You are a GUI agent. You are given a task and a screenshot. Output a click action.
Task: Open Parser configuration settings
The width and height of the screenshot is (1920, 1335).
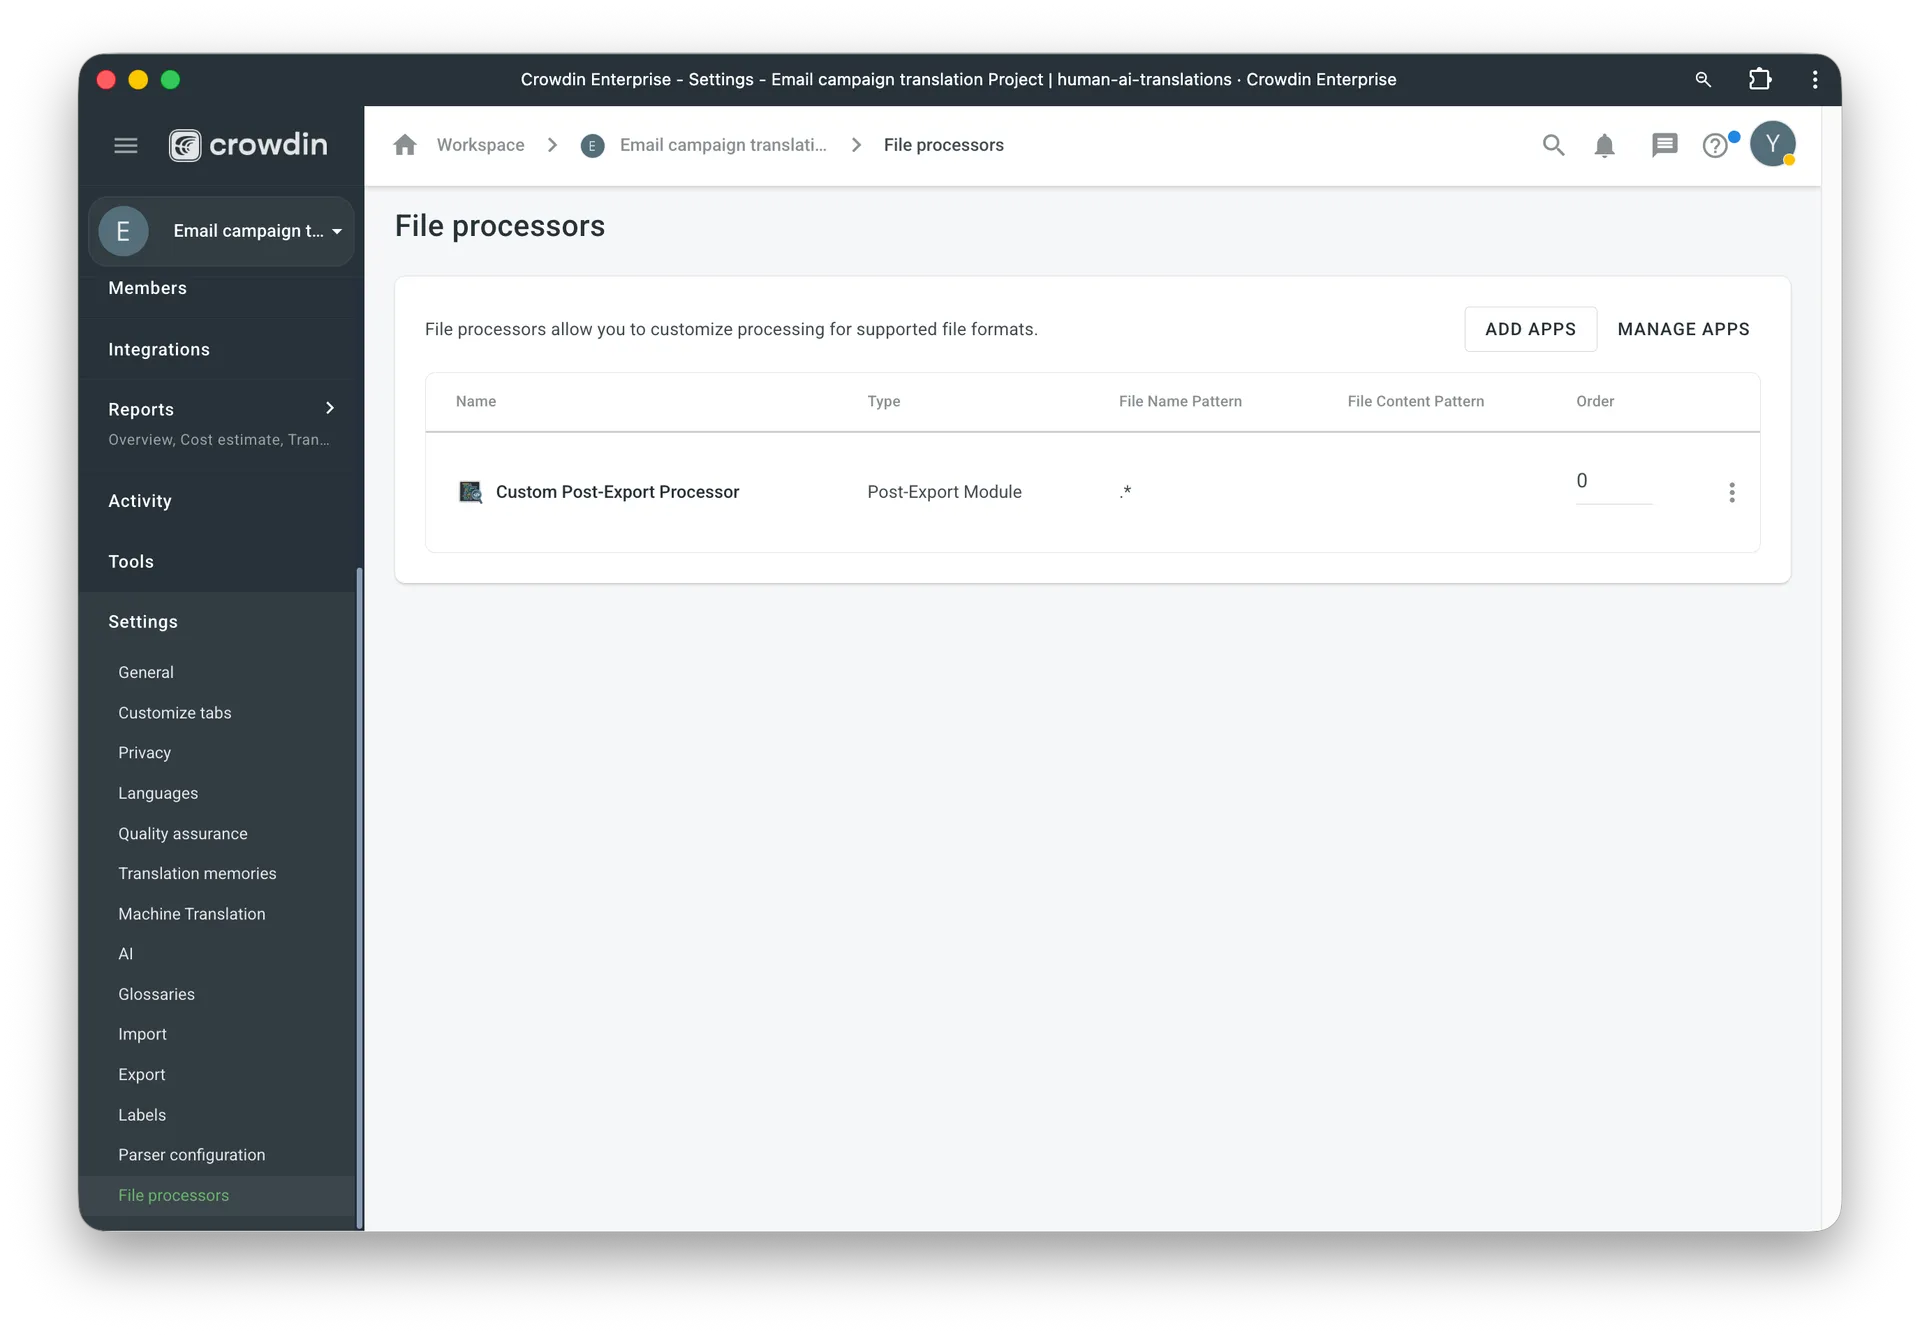(191, 1155)
